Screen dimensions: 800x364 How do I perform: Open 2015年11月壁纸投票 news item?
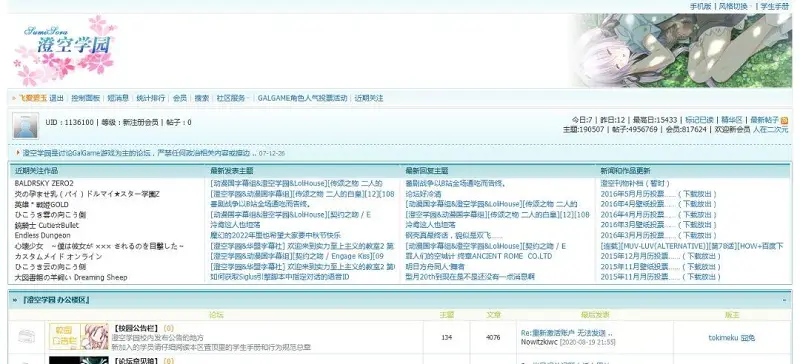click(x=661, y=266)
